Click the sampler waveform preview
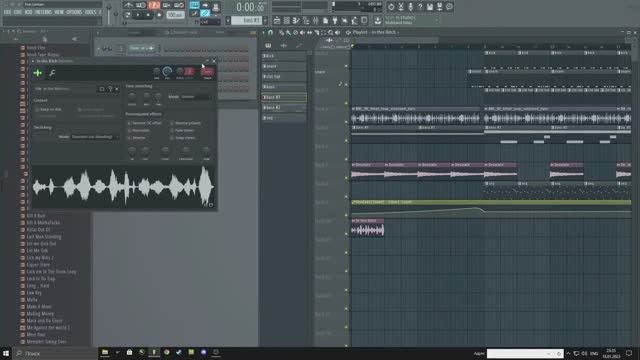 [123, 187]
